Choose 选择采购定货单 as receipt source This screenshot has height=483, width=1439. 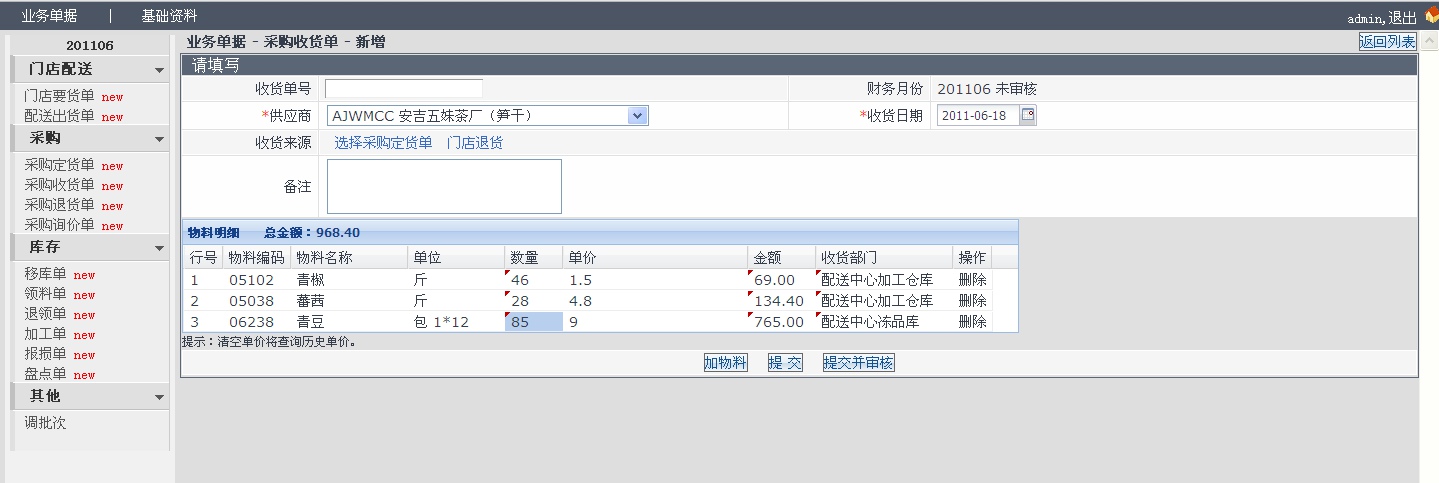click(x=383, y=143)
